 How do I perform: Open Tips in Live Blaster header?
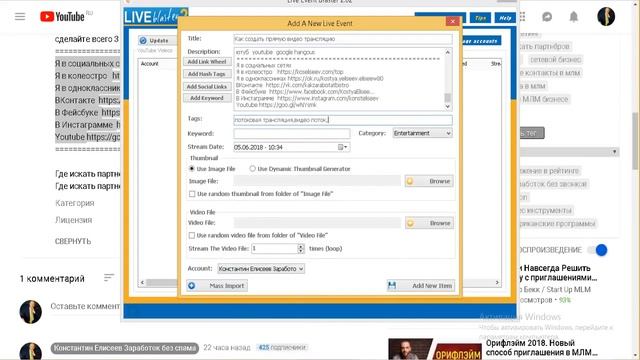pos(480,18)
